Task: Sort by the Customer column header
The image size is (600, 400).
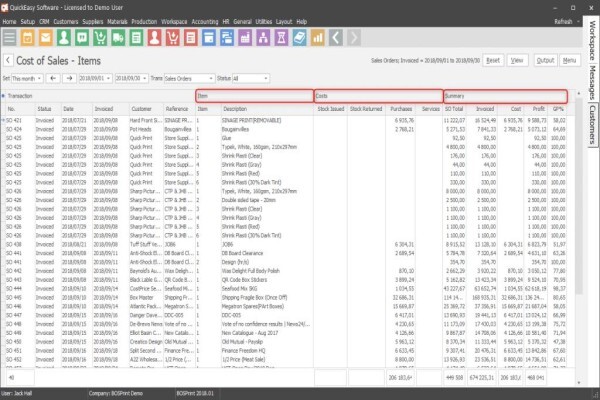Action: 146,109
